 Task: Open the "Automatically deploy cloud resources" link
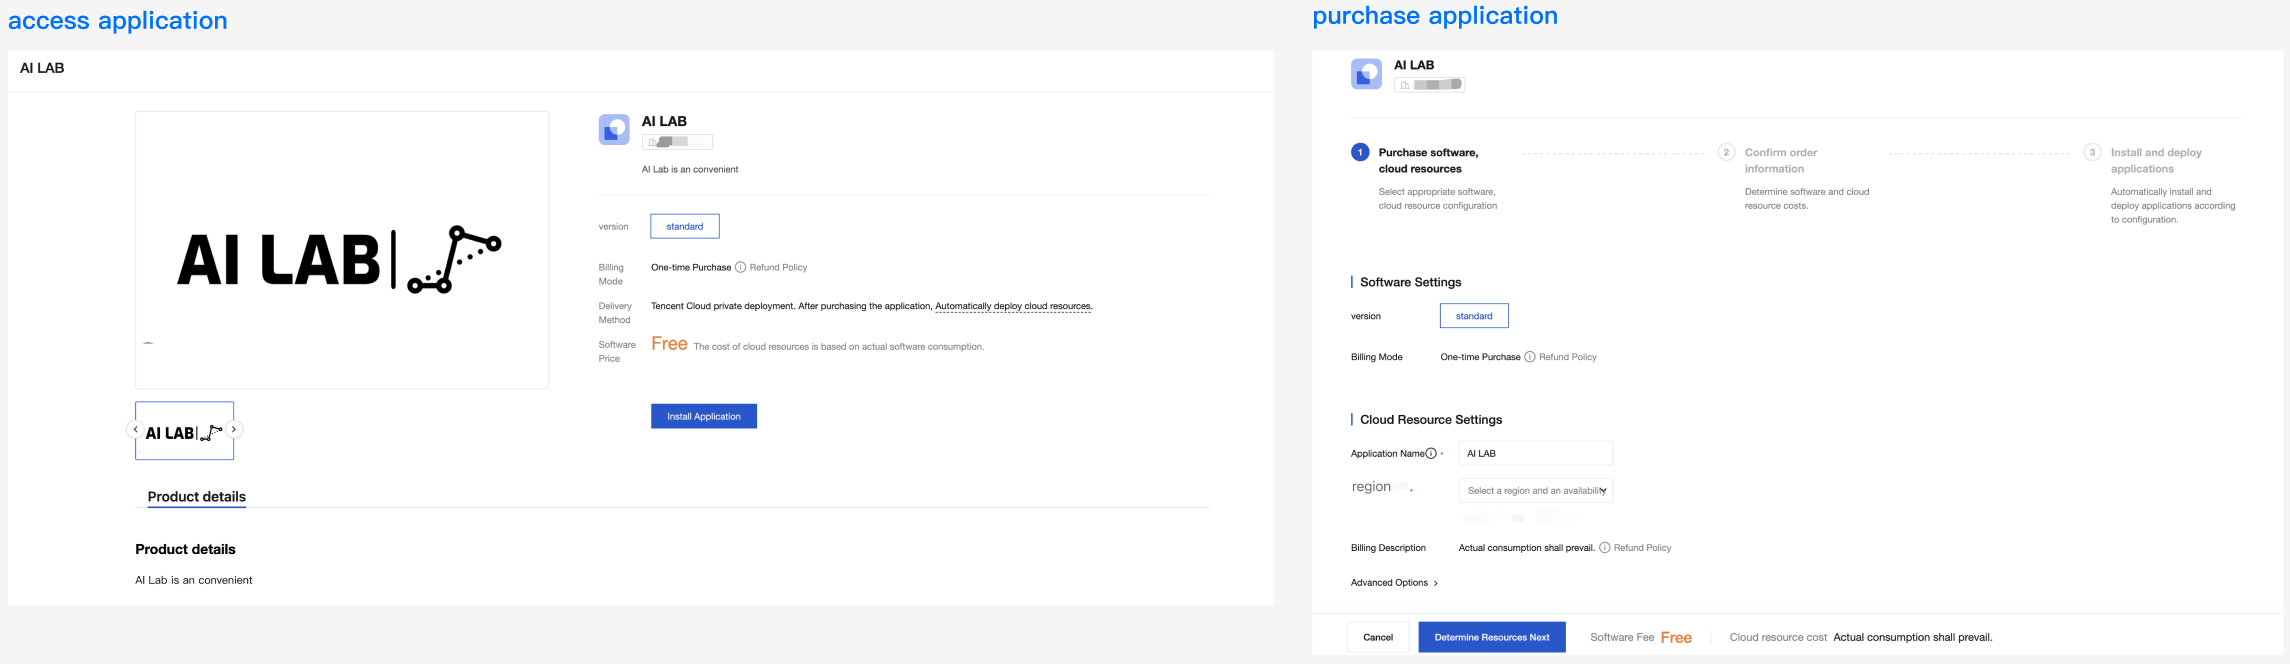pos(1013,307)
